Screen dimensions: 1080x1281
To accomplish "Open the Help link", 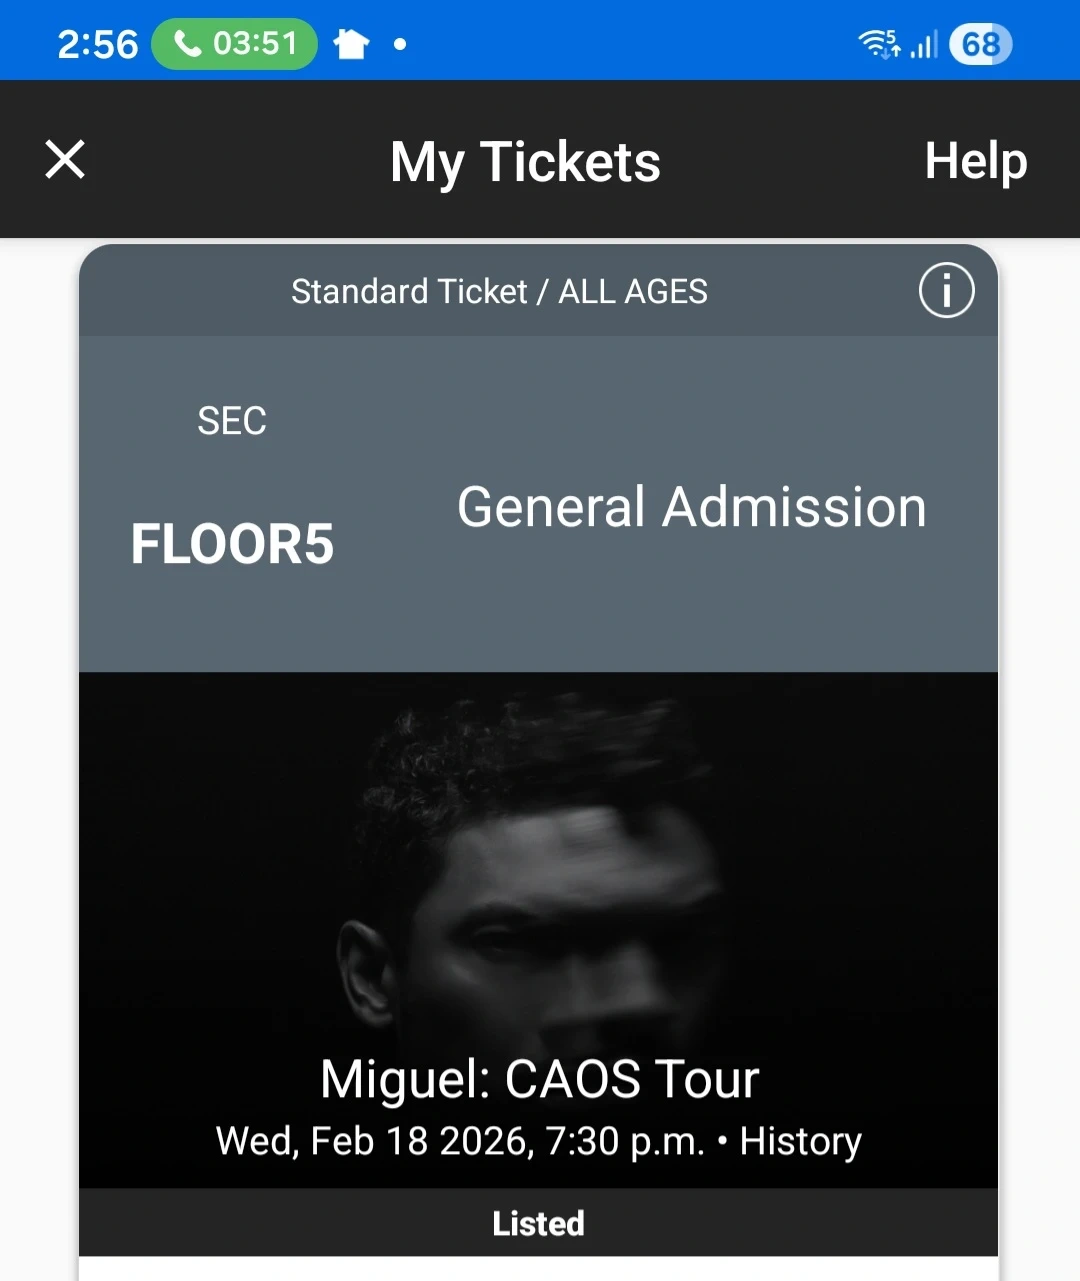I will [x=975, y=161].
